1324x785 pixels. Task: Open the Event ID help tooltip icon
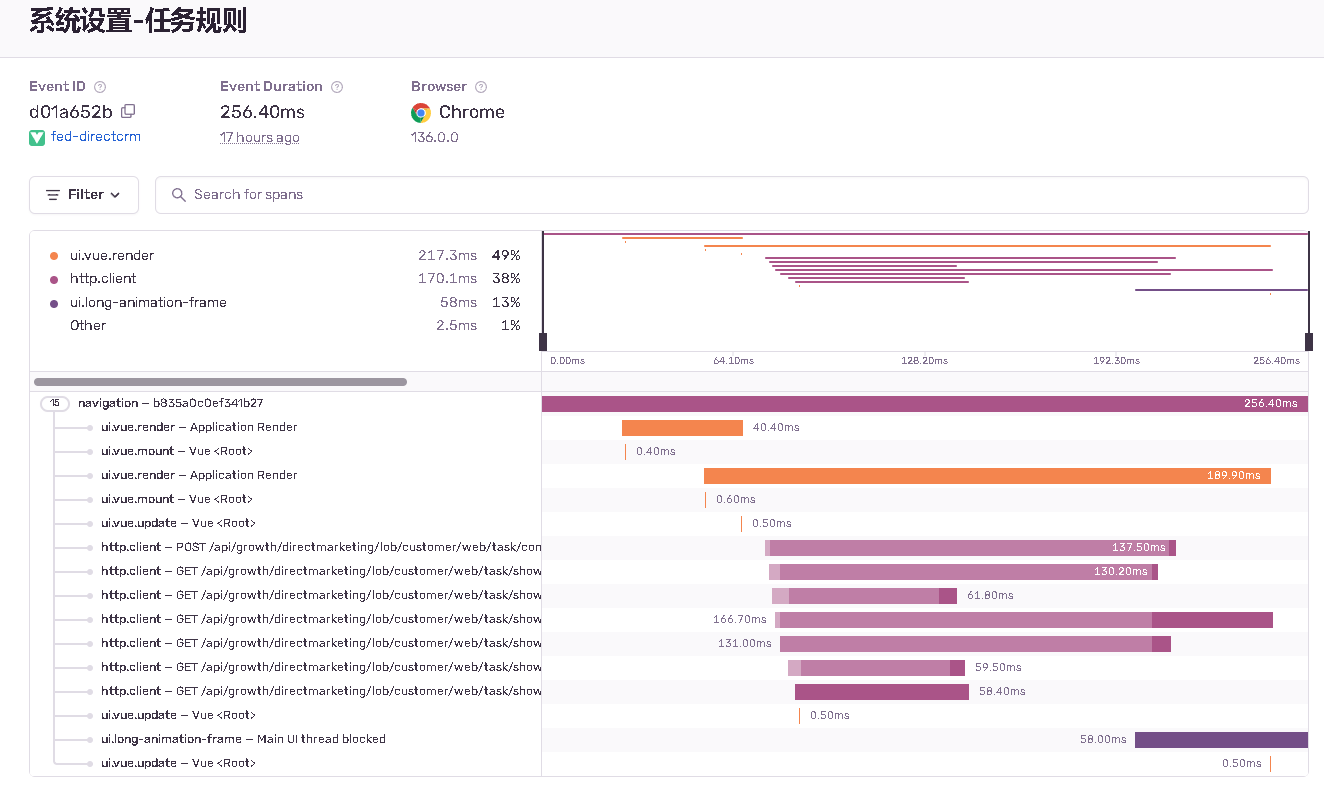[100, 87]
